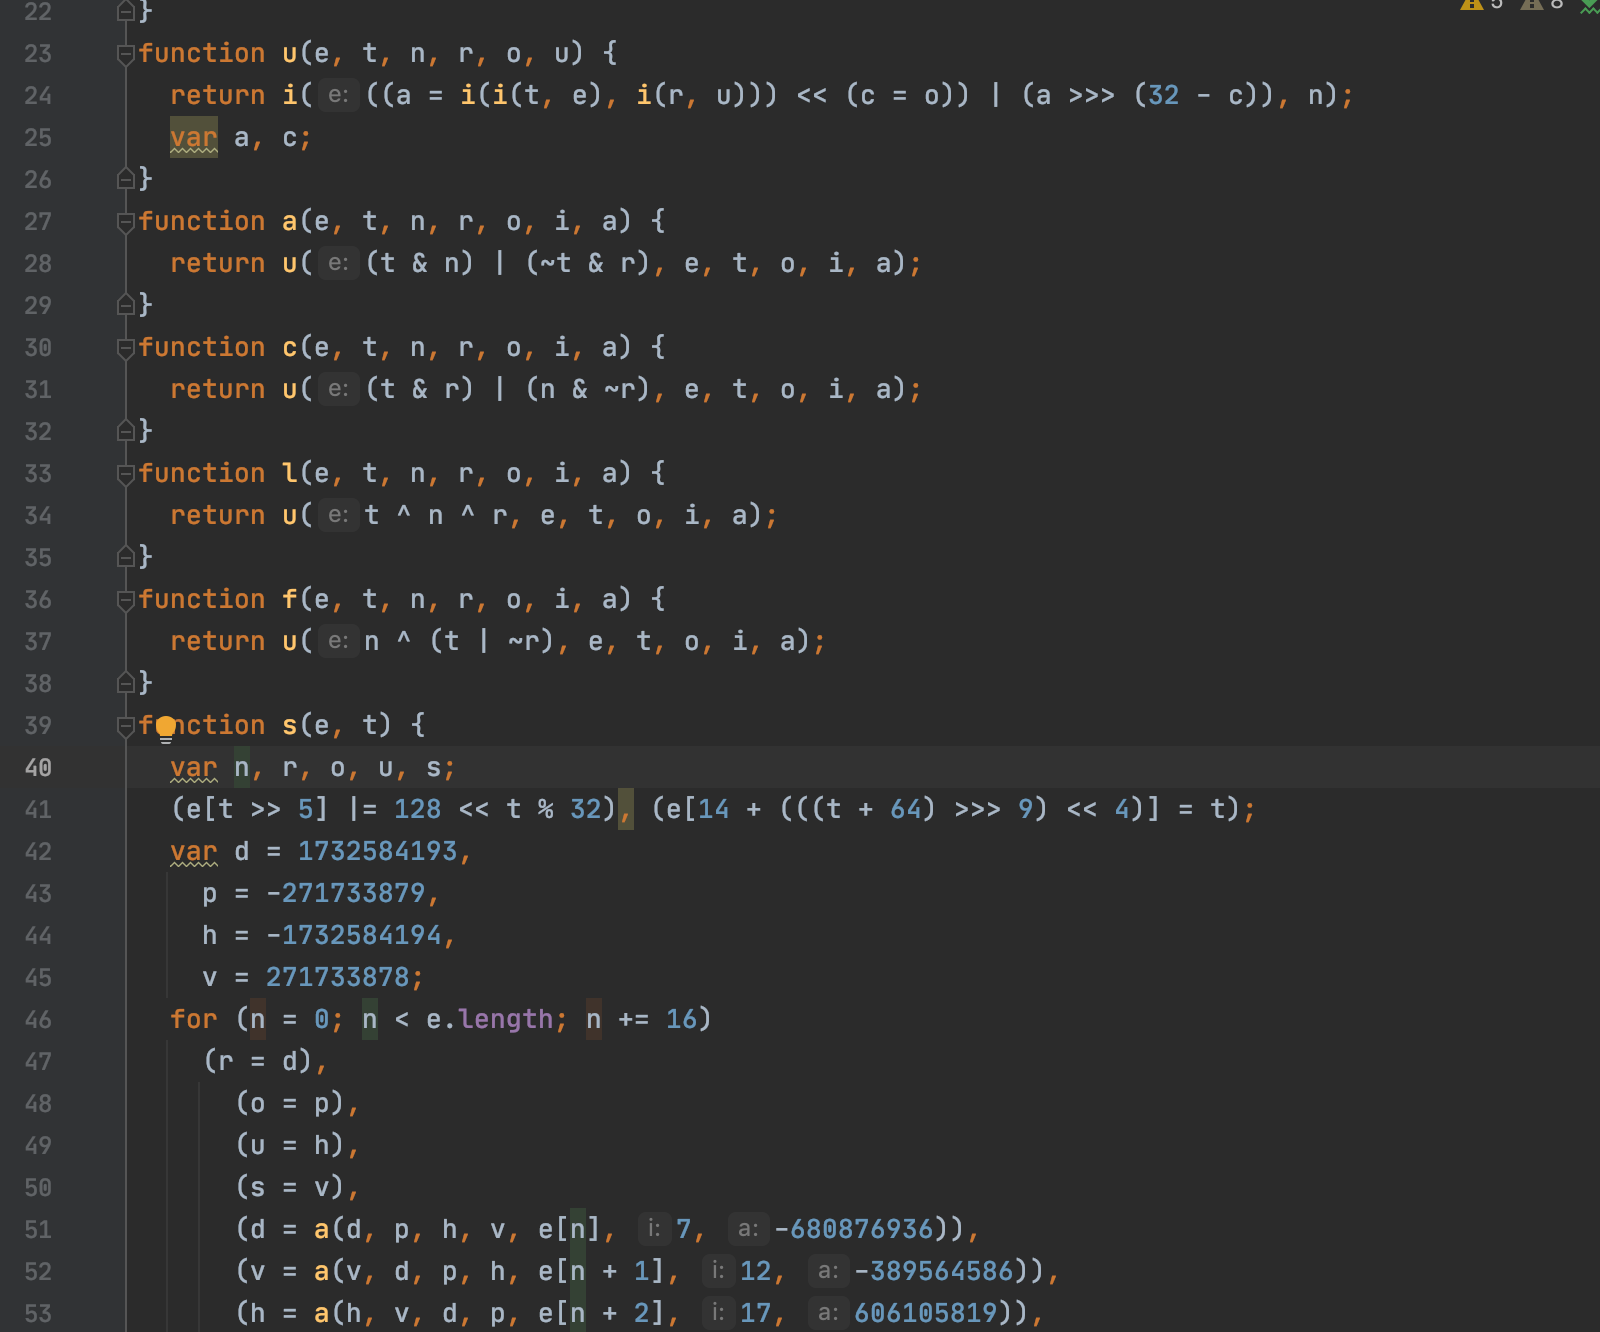Click the length property on line 46

point(506,1019)
